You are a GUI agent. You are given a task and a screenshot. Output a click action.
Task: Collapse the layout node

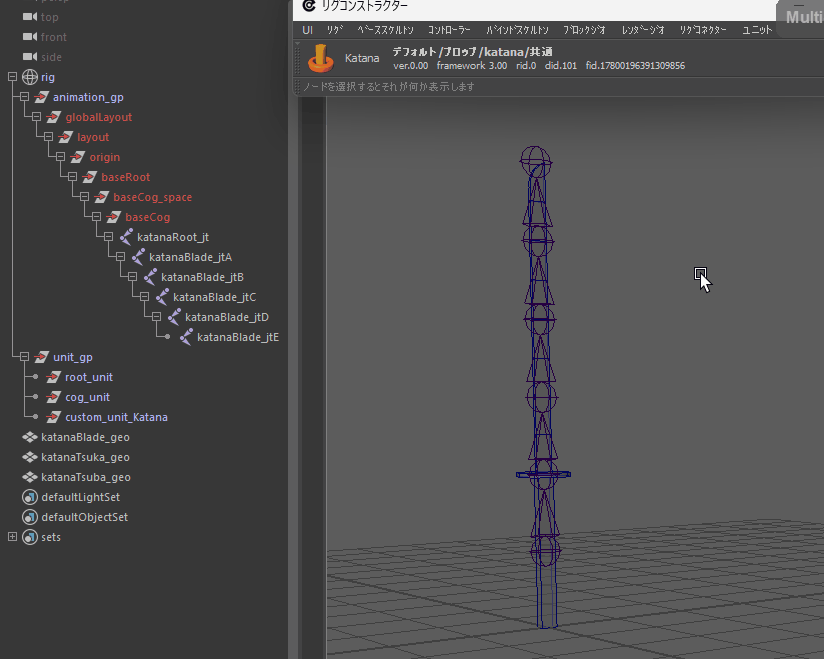tap(48, 137)
